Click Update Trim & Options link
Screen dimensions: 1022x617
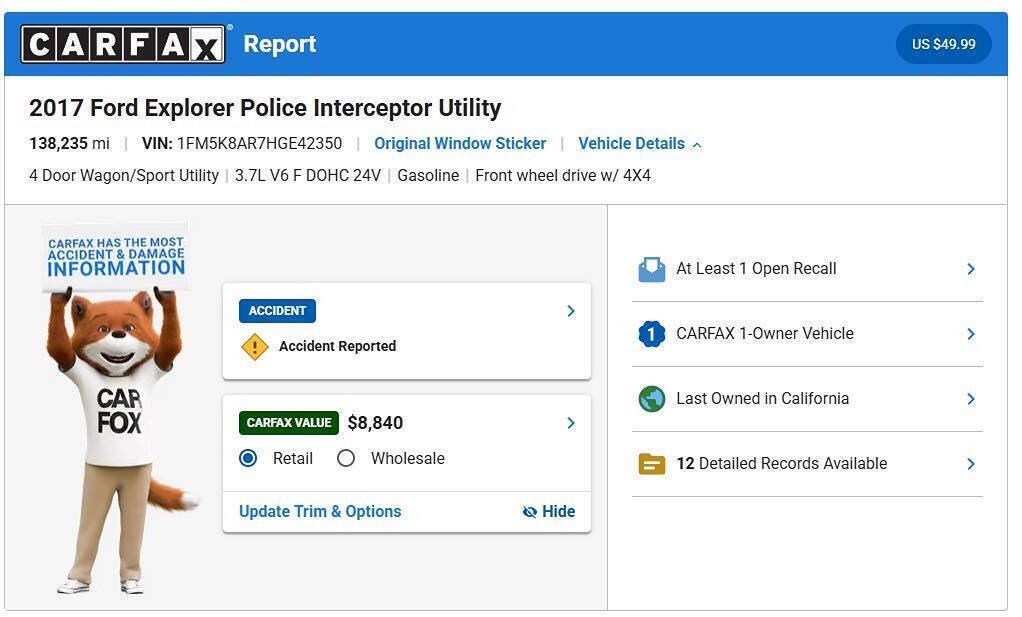pos(320,512)
